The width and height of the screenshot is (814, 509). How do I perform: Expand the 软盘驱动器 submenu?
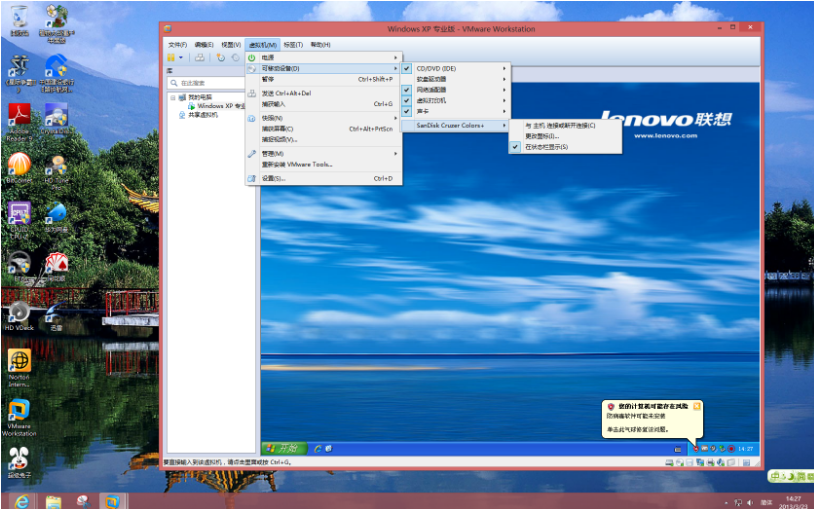(456, 79)
